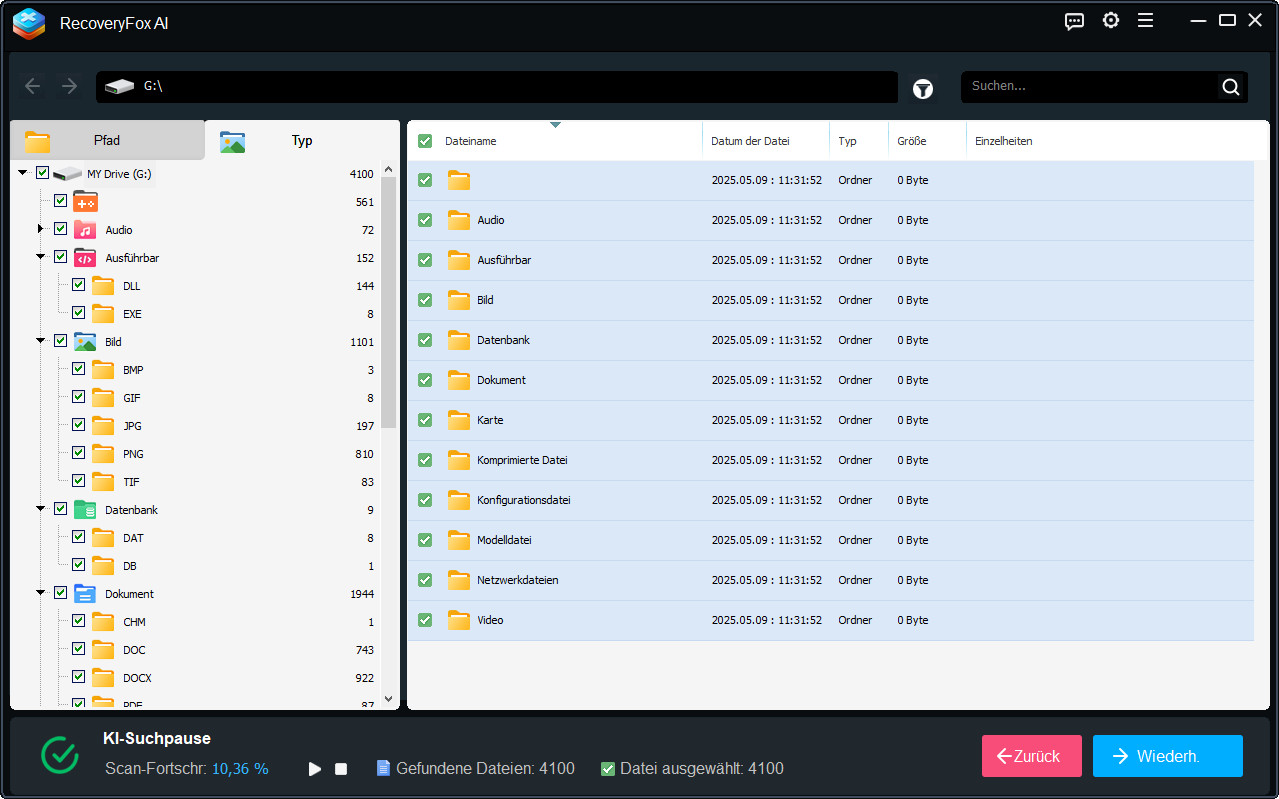Click the Dokument category icon in tree
The height and width of the screenshot is (799, 1279).
click(x=85, y=594)
